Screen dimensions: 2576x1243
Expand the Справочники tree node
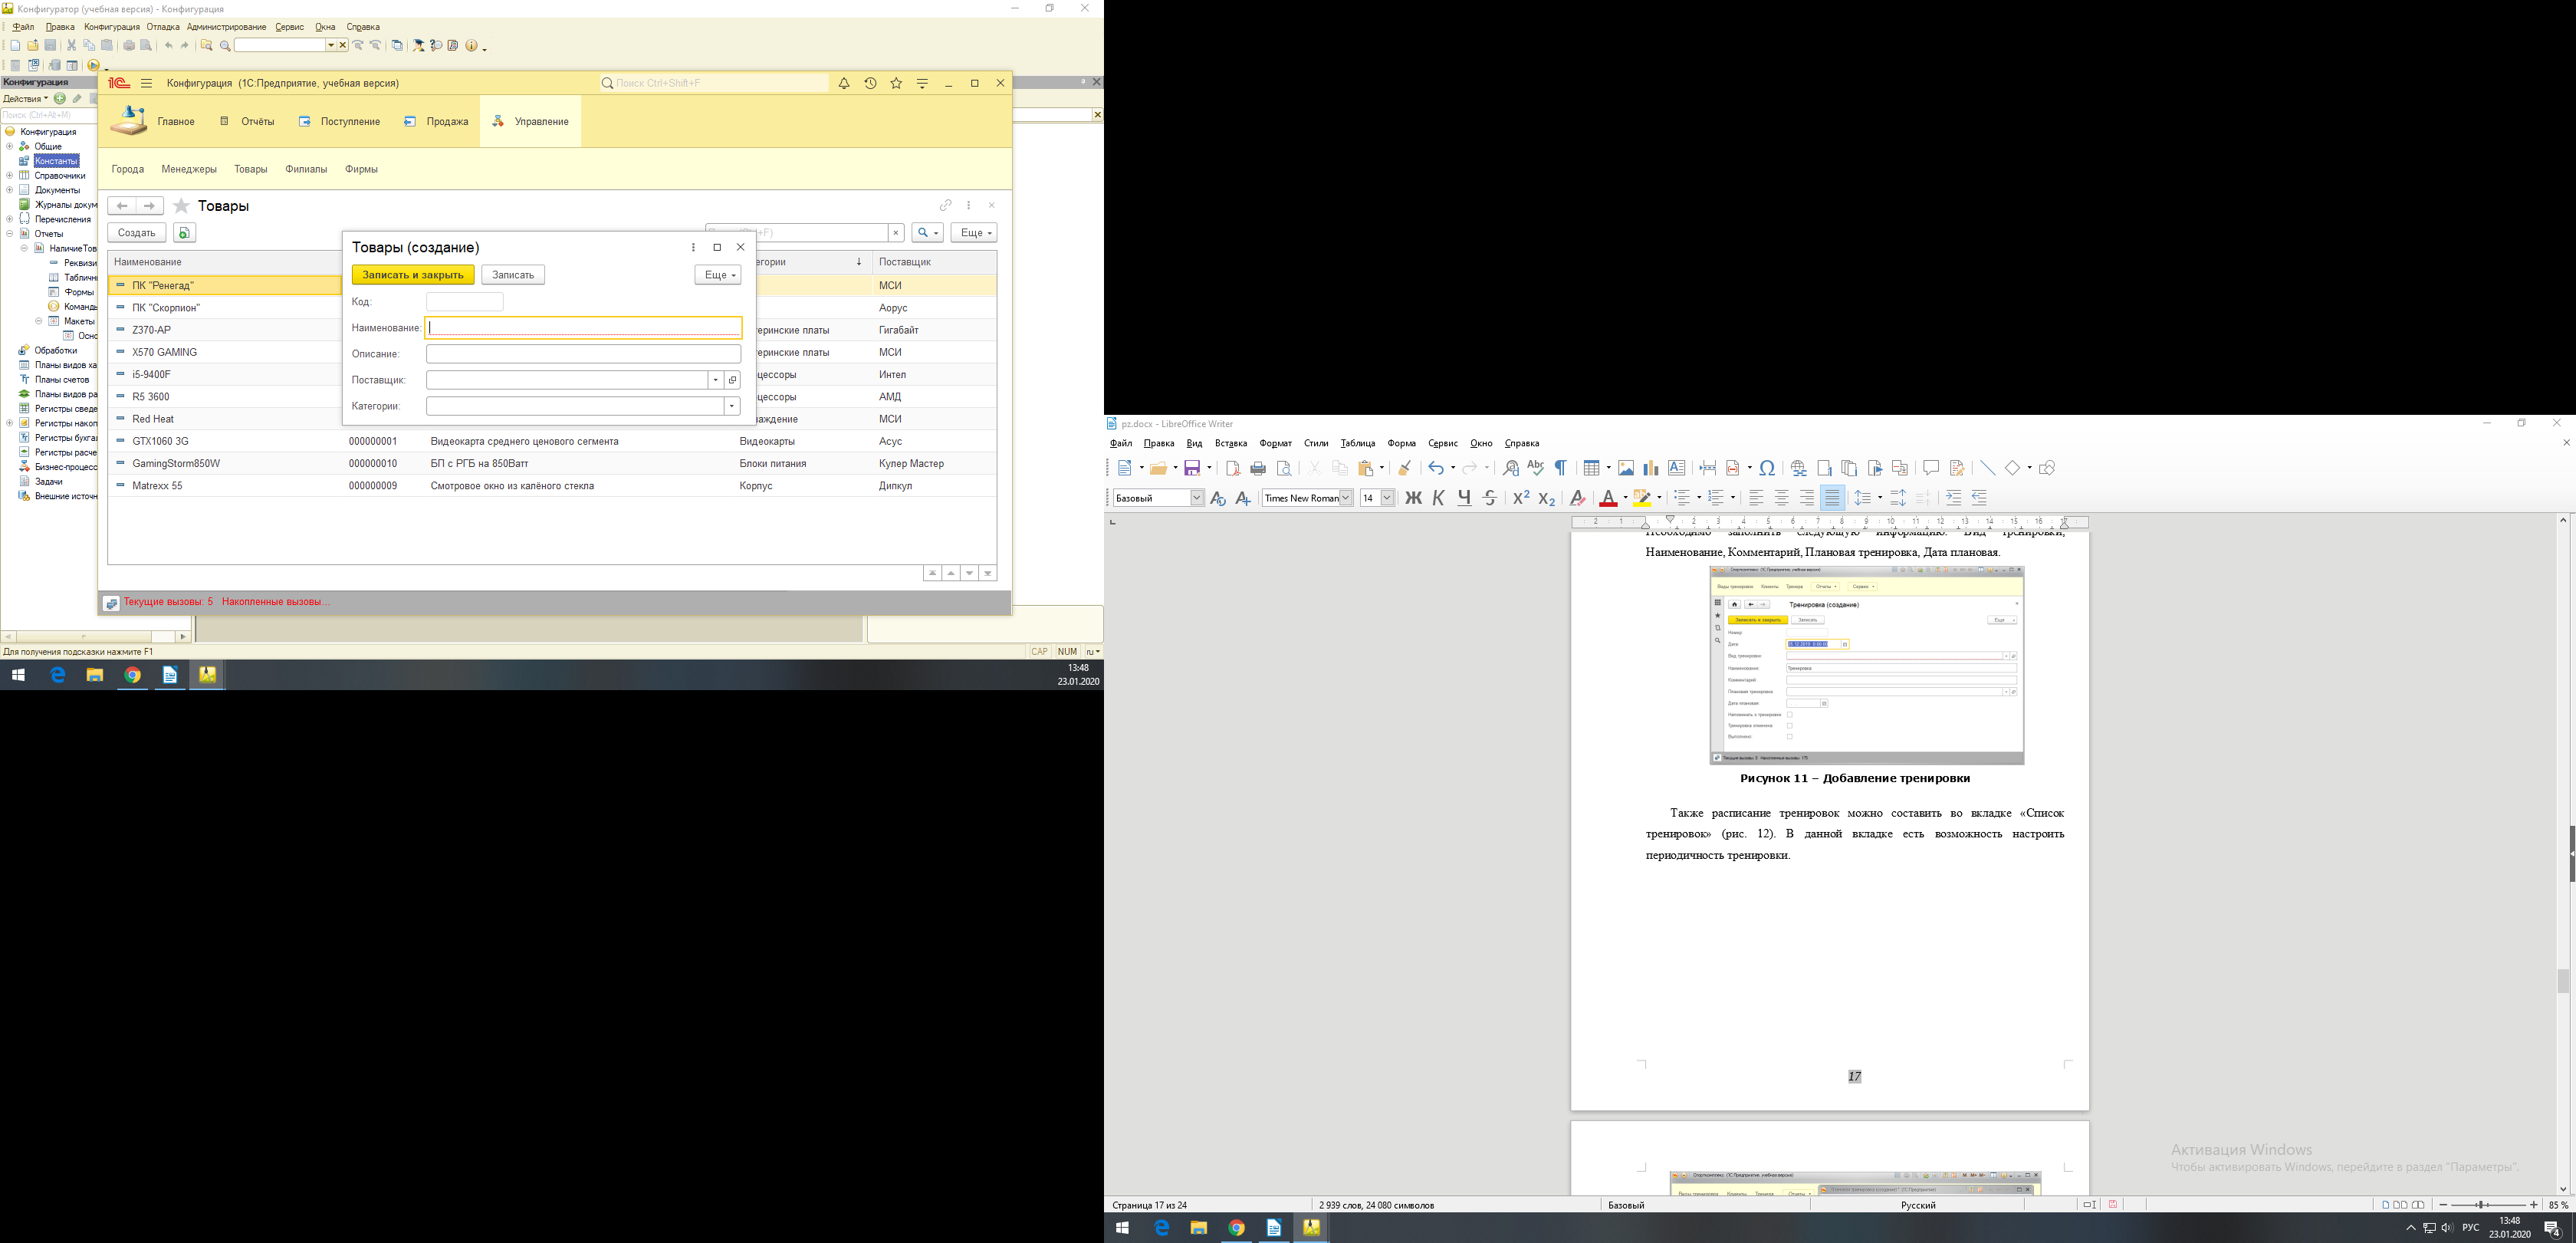click(10, 176)
